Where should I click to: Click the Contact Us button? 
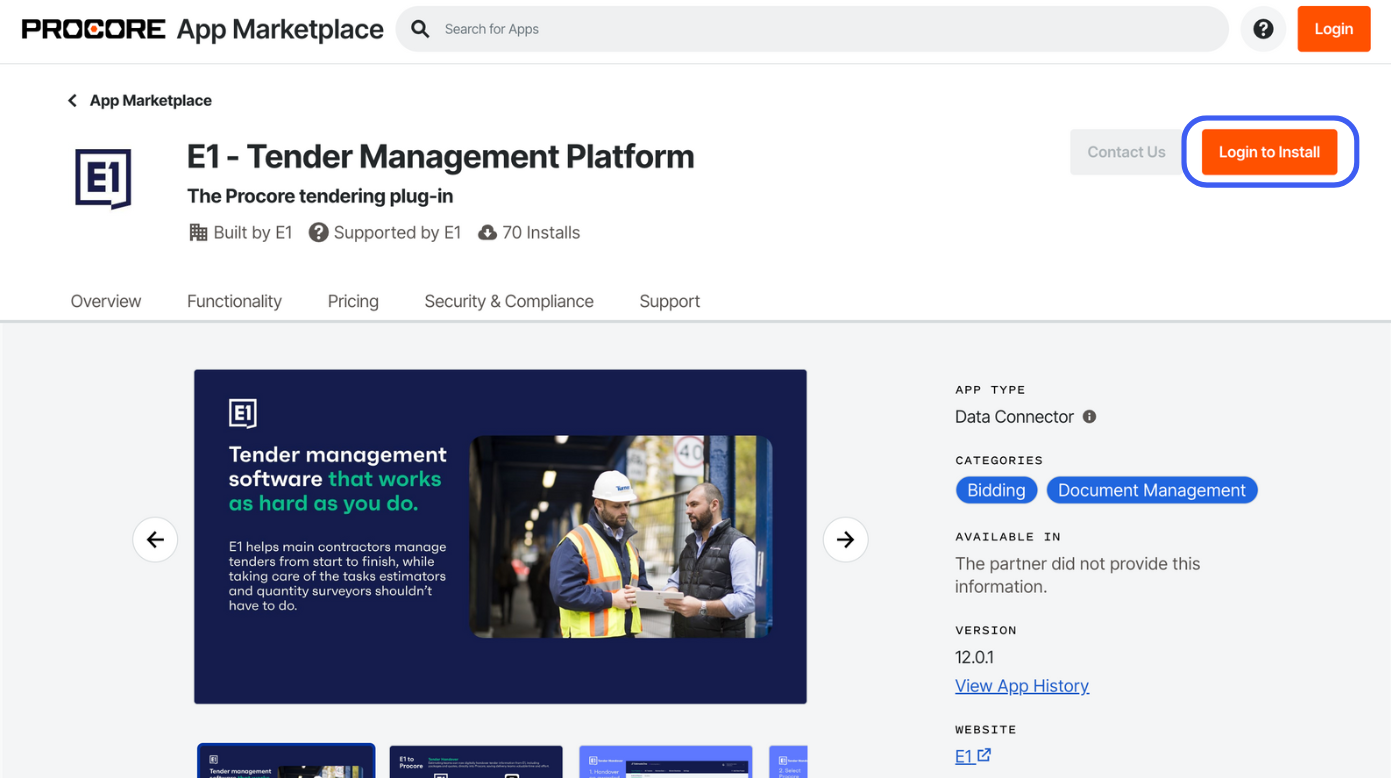[x=1126, y=152]
